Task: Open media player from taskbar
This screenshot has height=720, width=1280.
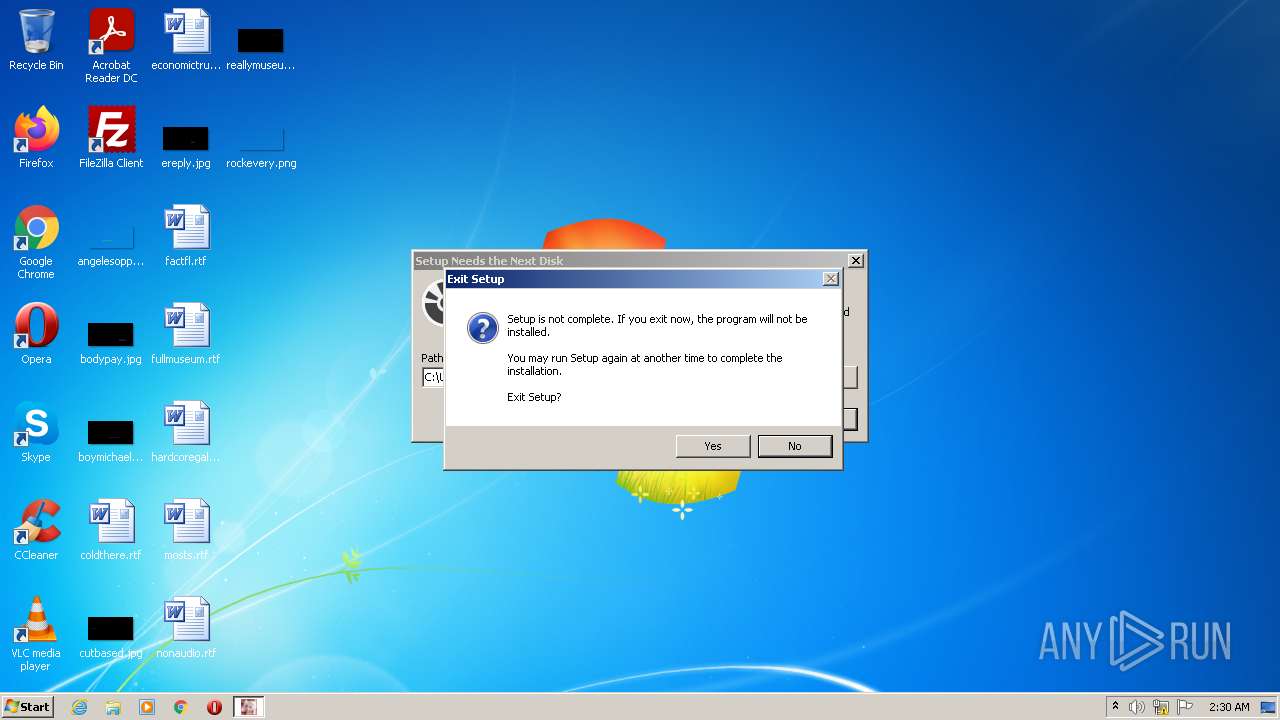Action: [147, 707]
